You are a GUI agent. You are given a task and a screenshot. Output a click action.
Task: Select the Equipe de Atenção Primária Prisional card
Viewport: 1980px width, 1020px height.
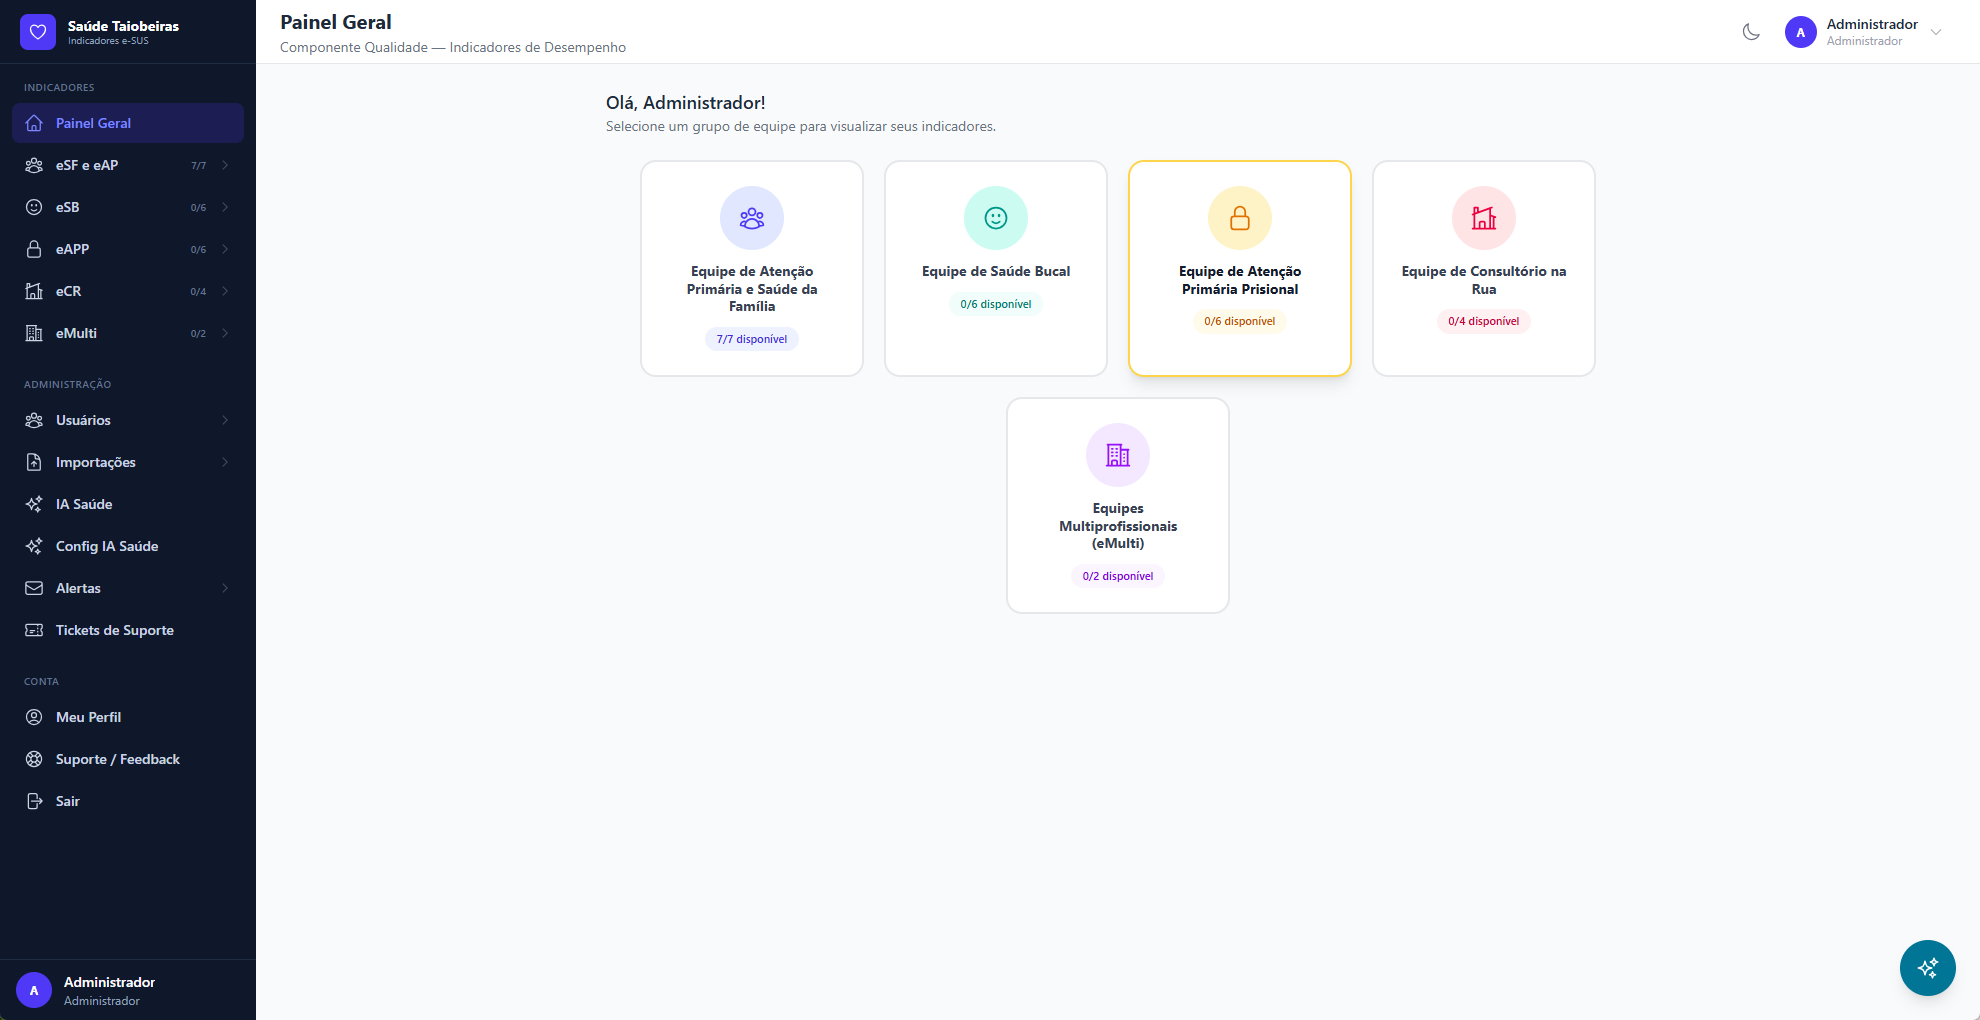coord(1240,268)
